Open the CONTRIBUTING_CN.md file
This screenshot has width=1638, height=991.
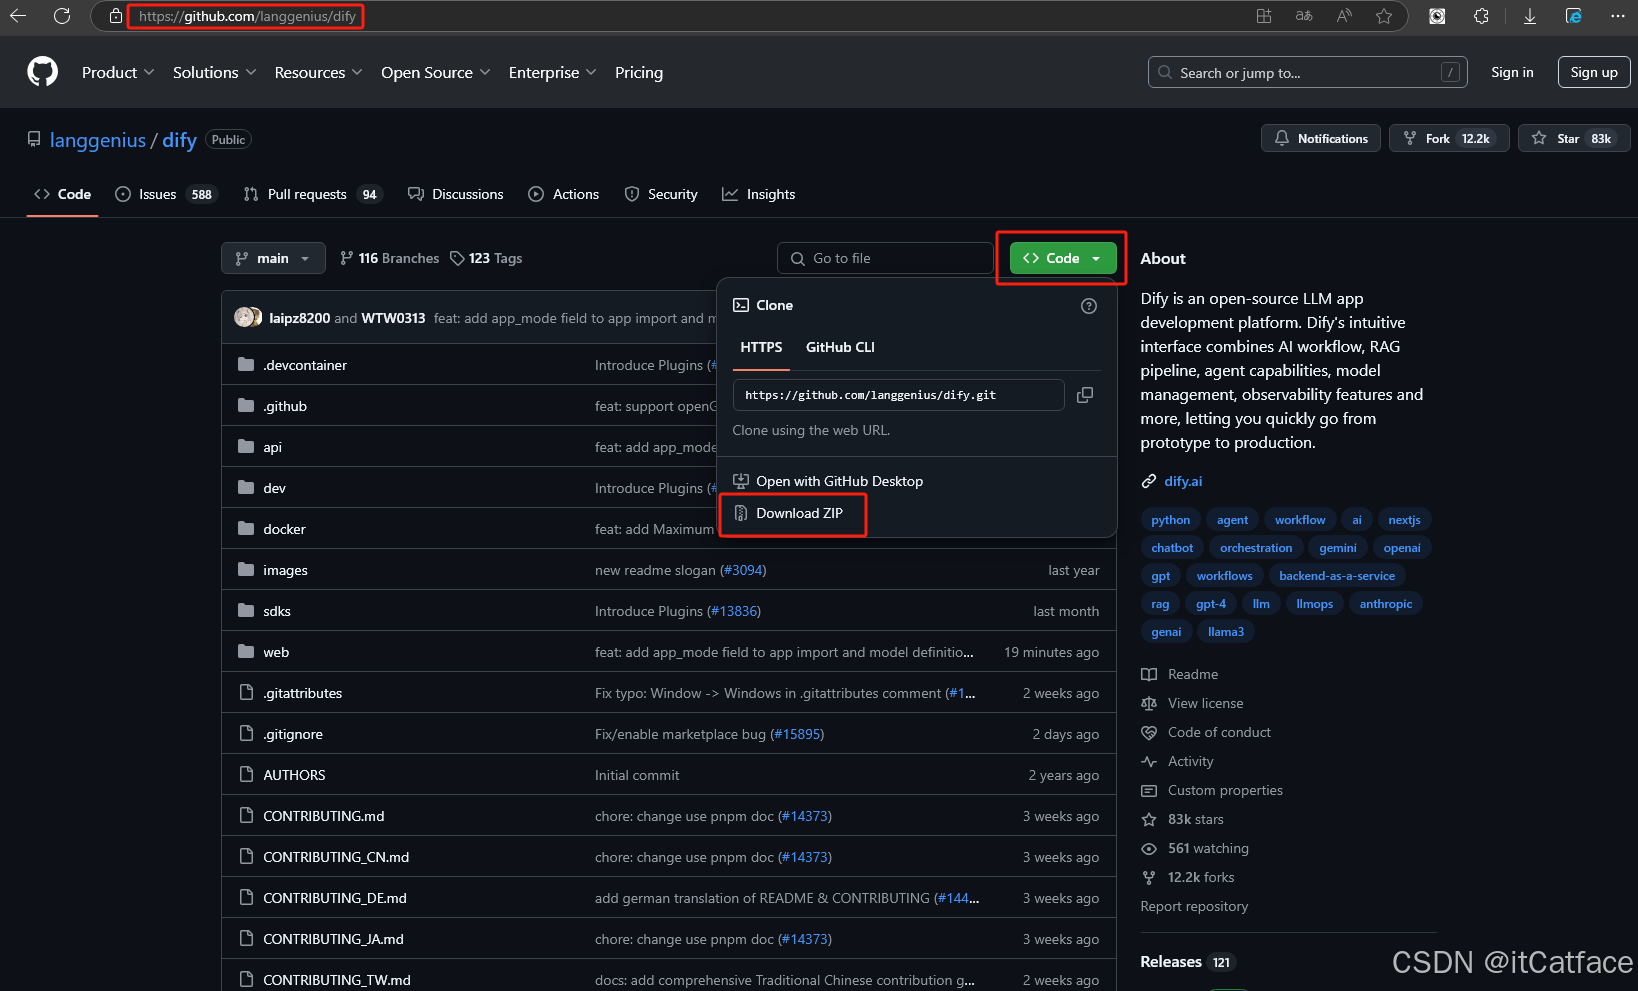pyautogui.click(x=336, y=857)
